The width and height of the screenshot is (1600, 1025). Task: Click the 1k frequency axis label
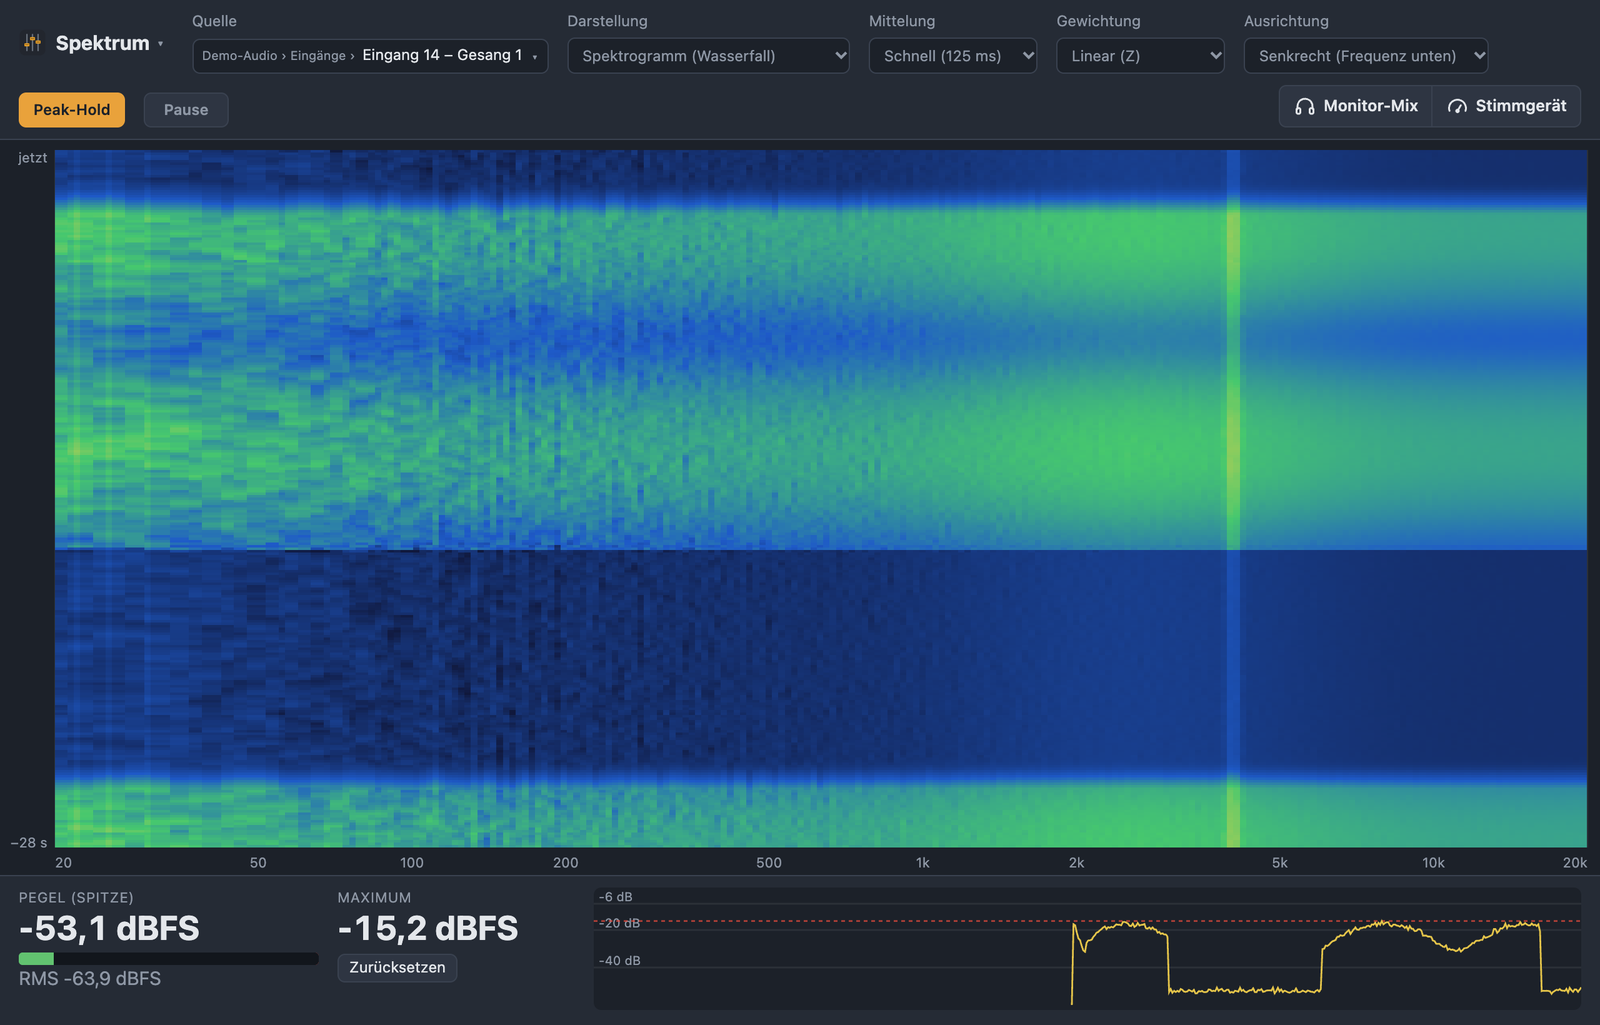tap(923, 863)
